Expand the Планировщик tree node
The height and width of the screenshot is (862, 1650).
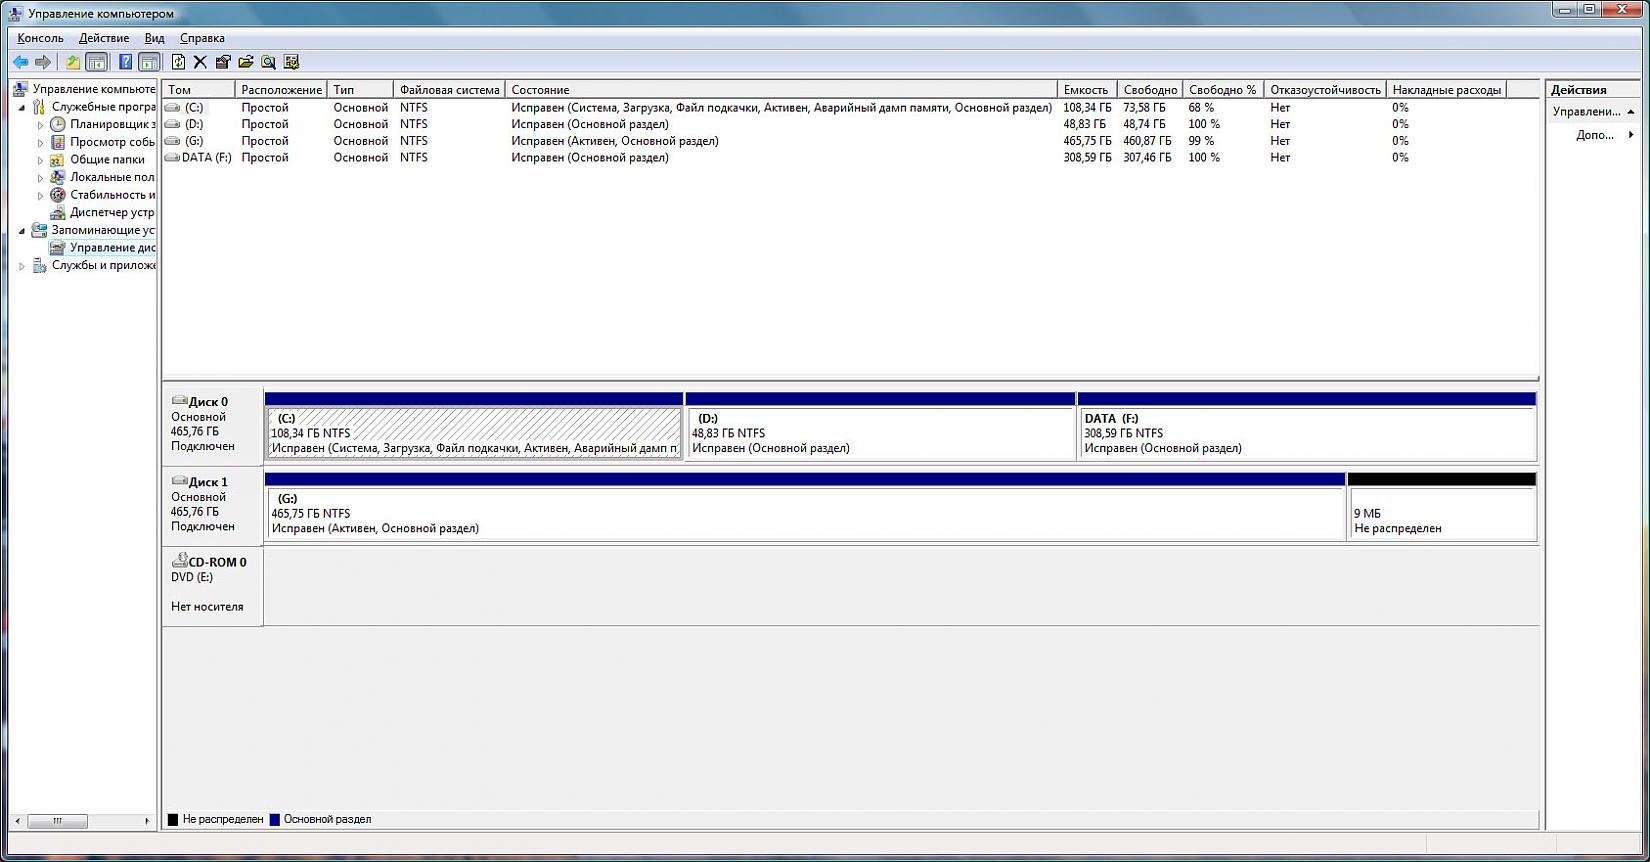coord(41,125)
